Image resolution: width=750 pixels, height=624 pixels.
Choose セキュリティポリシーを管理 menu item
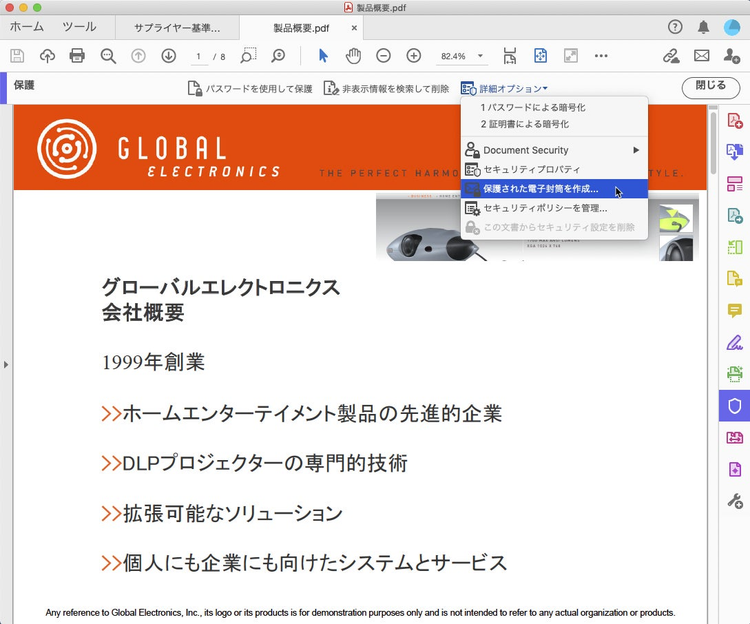pyautogui.click(x=554, y=208)
